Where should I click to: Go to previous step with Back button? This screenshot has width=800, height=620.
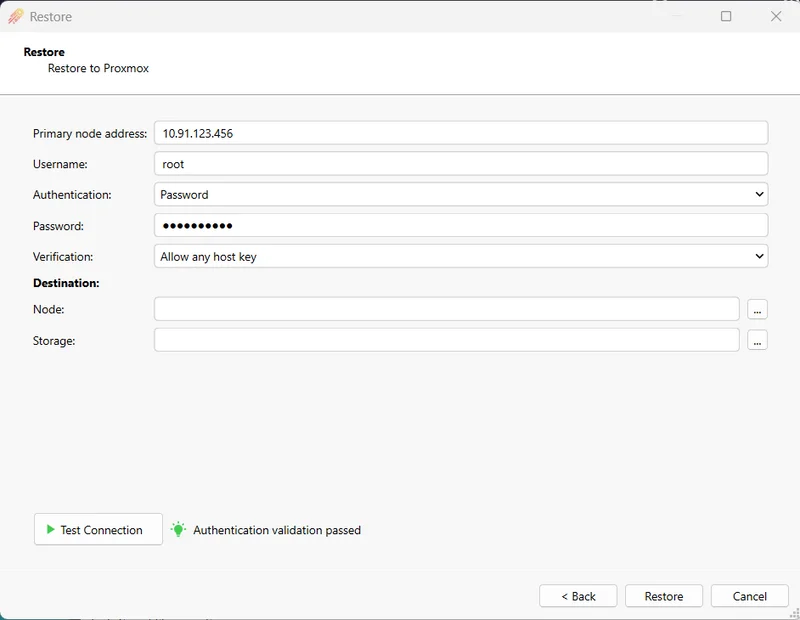click(578, 596)
